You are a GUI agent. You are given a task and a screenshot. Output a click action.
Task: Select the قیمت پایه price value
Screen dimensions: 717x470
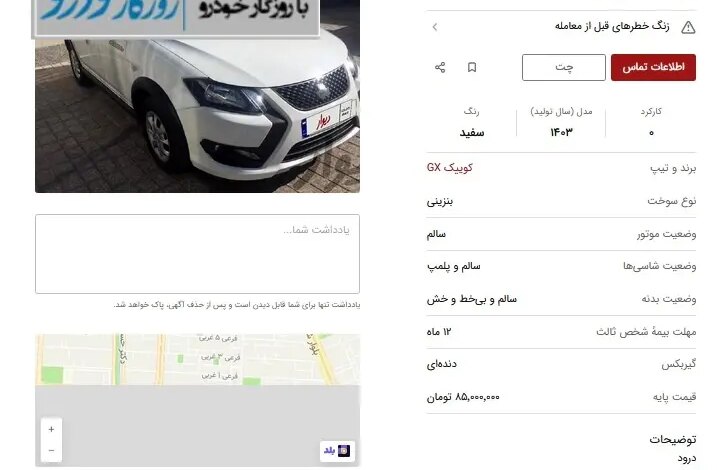coord(463,397)
